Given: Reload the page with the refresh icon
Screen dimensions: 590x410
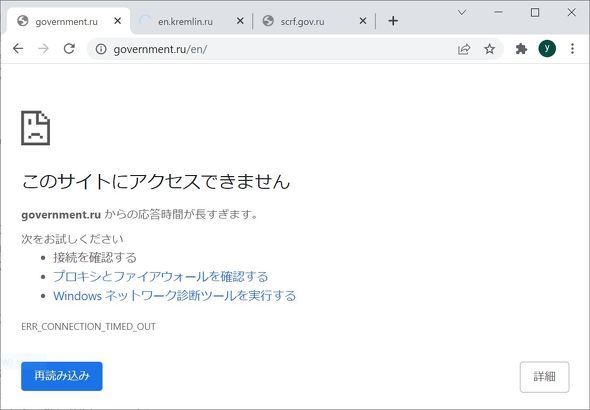Looking at the screenshot, I should coord(69,49).
